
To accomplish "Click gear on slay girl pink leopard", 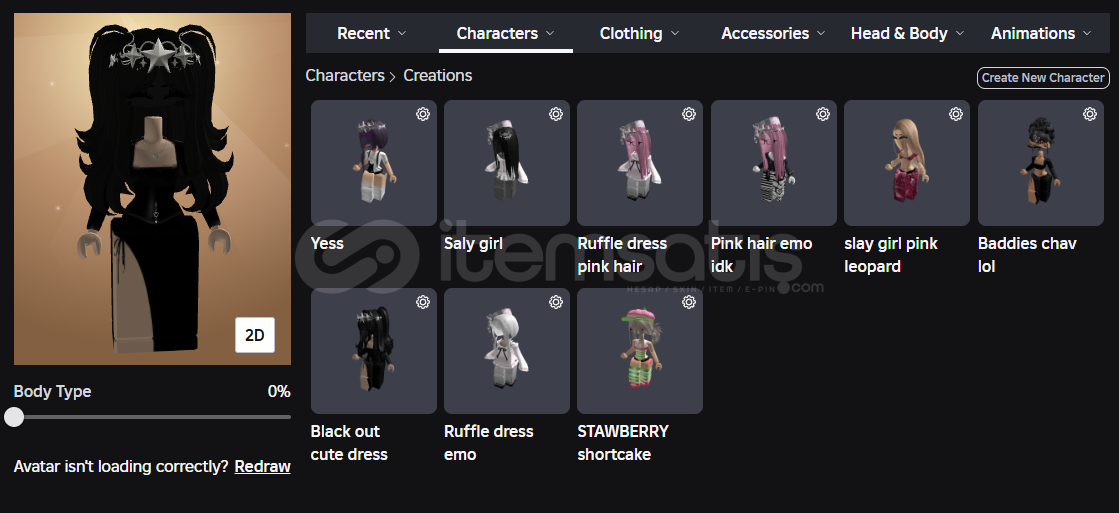I will pyautogui.click(x=956, y=114).
